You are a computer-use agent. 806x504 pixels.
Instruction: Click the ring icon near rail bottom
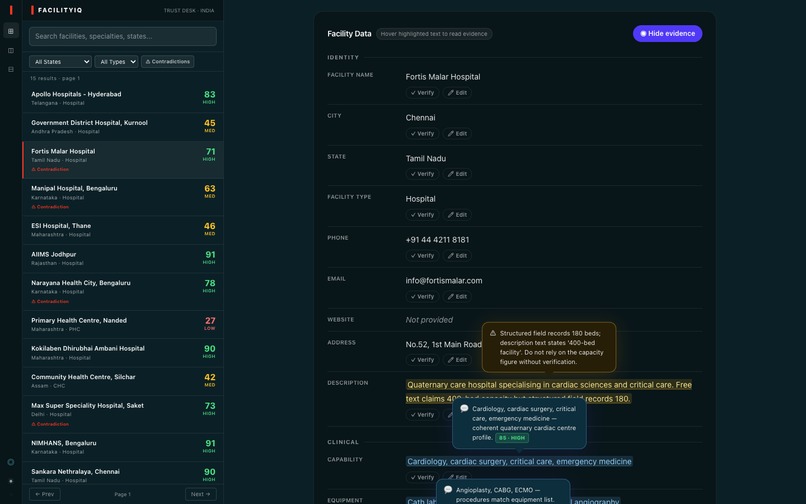[x=11, y=462]
